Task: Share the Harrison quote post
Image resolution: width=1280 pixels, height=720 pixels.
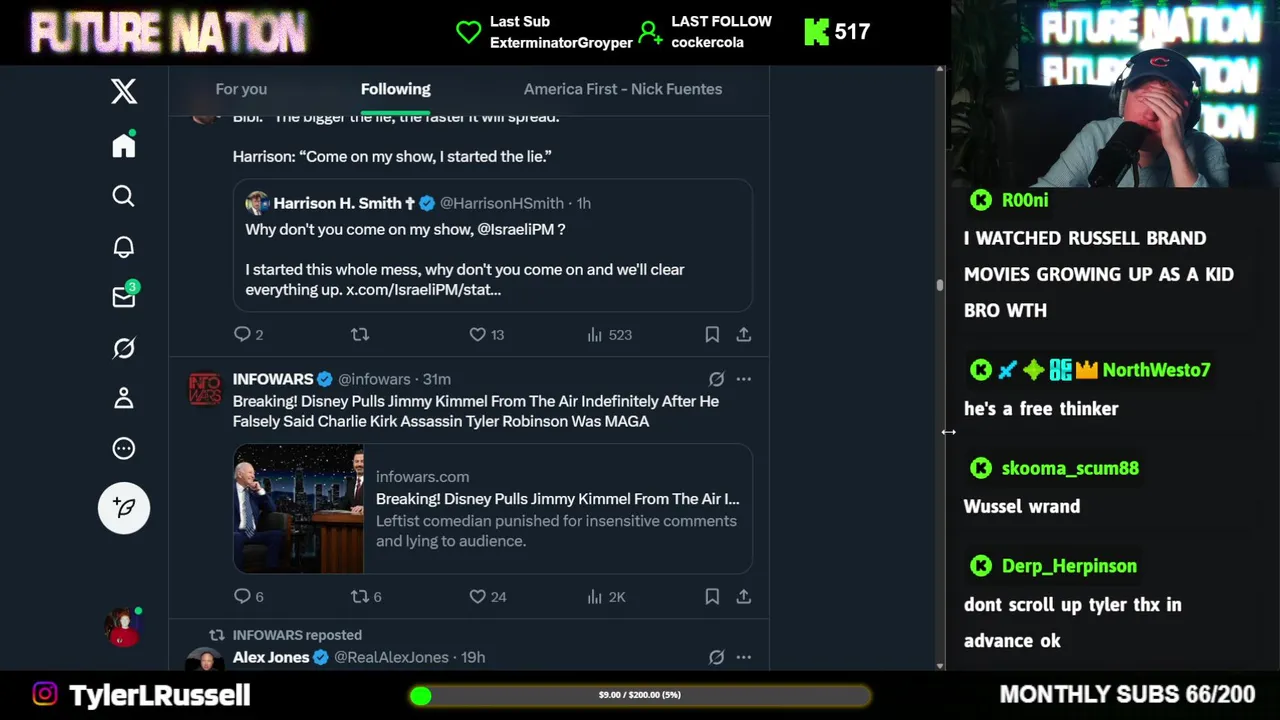Action: click(x=744, y=334)
